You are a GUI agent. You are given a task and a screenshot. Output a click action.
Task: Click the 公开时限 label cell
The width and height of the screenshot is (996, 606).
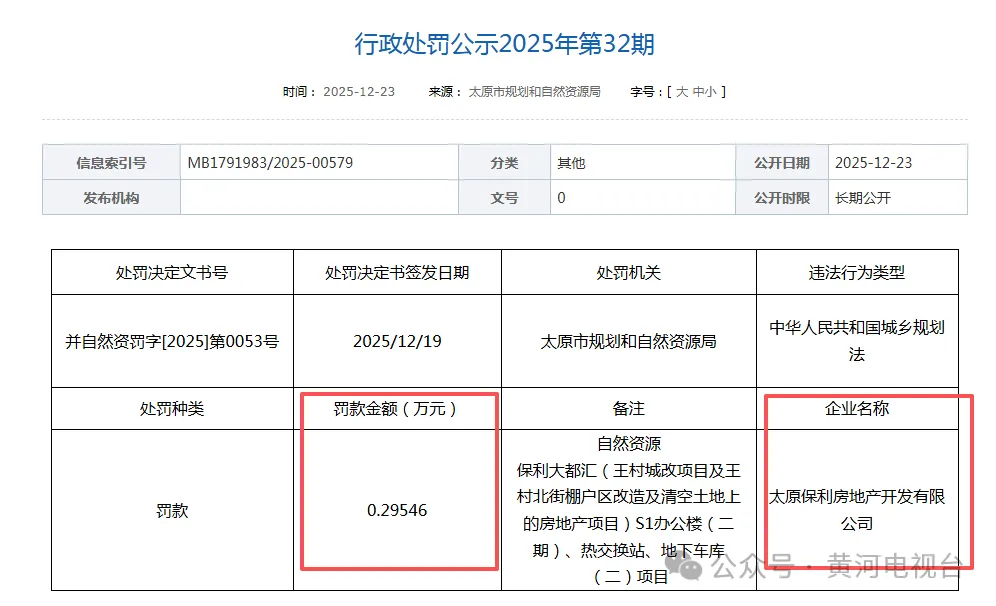(x=782, y=198)
